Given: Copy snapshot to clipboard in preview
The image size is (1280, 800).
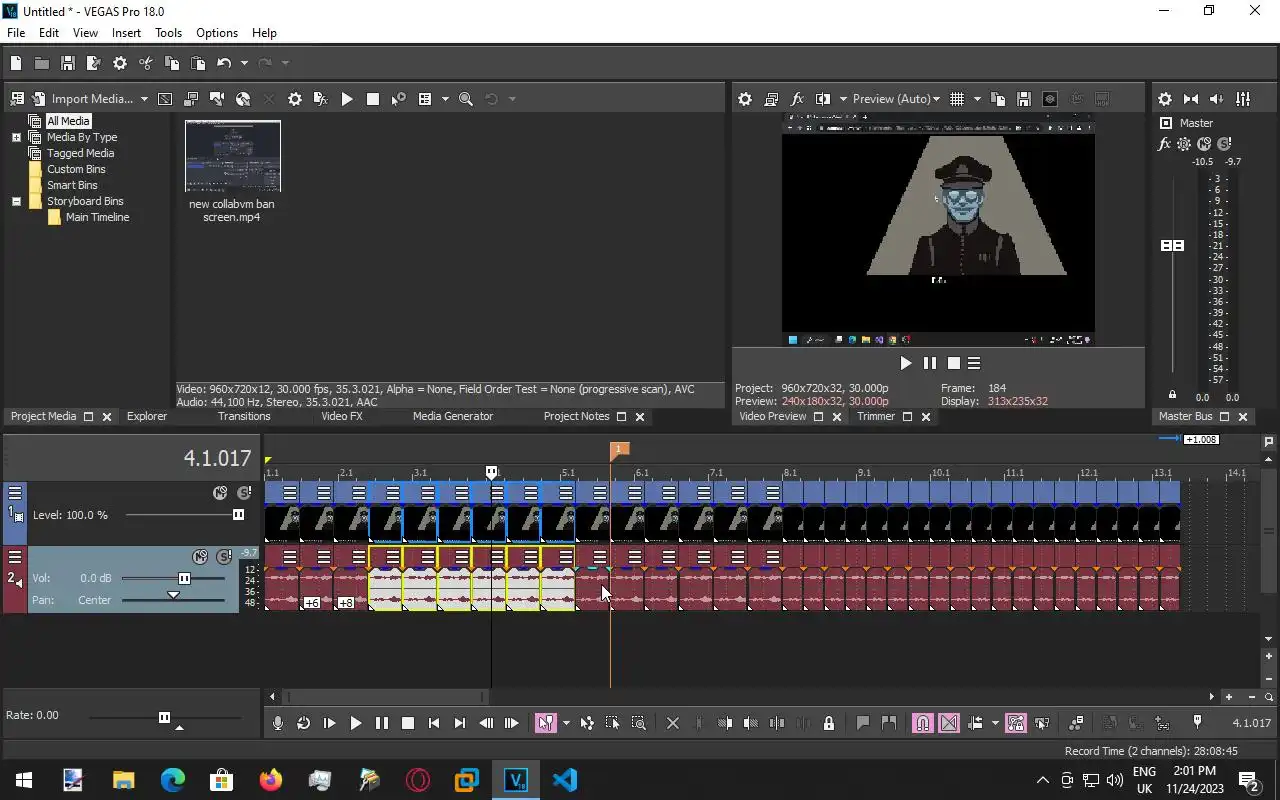Looking at the screenshot, I should (998, 99).
